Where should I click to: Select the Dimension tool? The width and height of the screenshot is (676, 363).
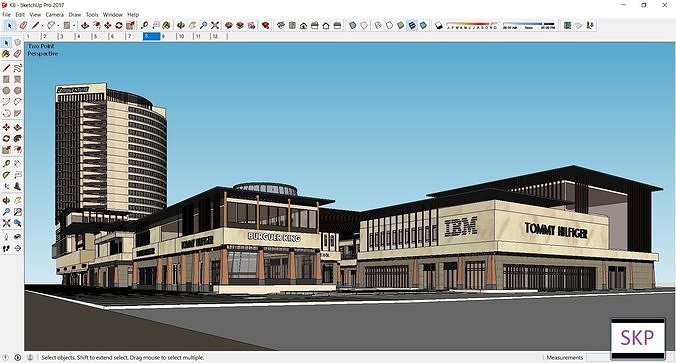click(17, 164)
